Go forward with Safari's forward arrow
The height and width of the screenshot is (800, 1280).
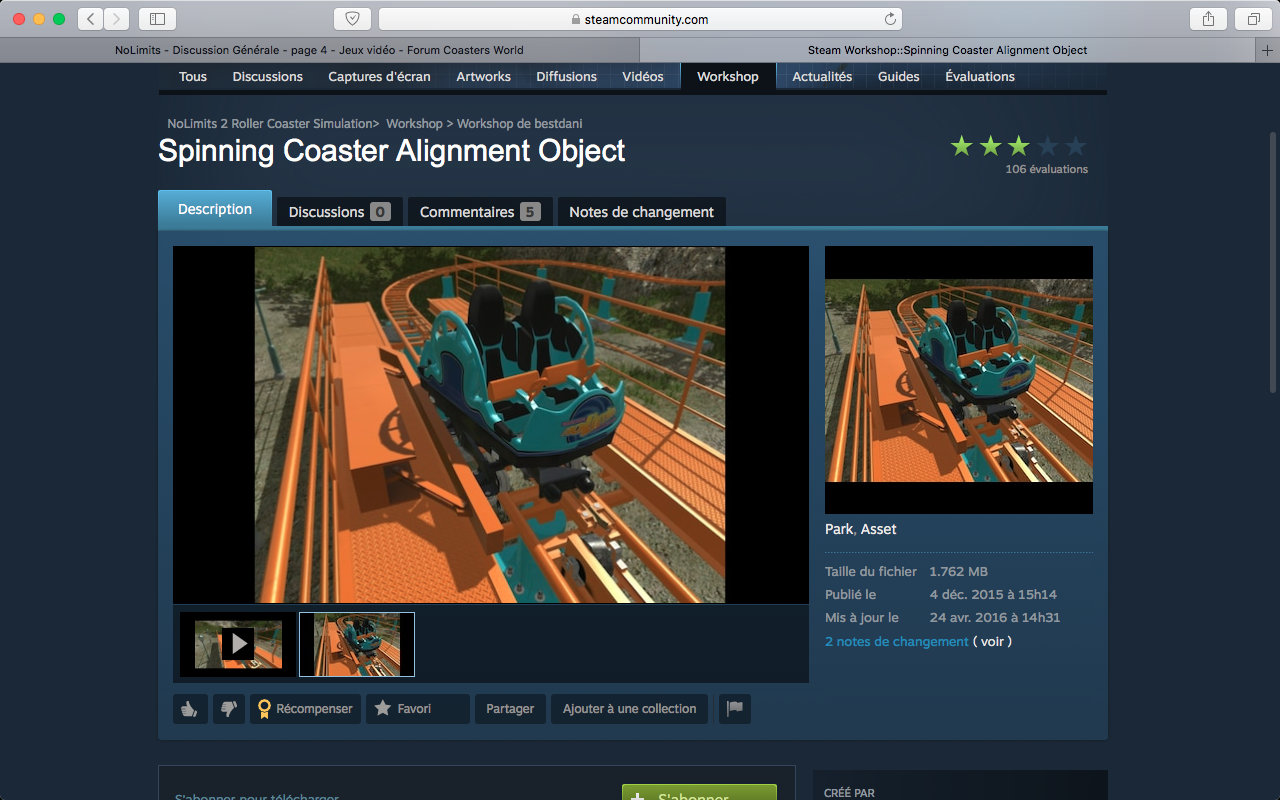[x=117, y=18]
